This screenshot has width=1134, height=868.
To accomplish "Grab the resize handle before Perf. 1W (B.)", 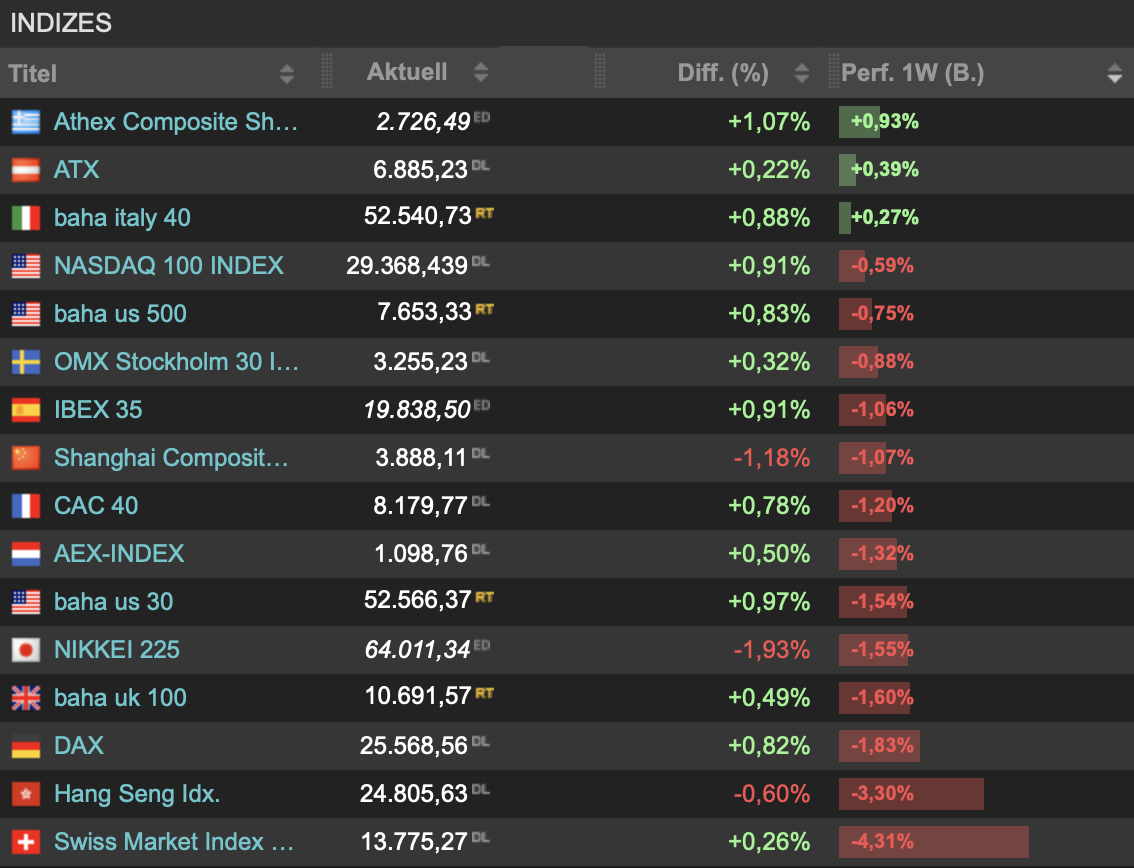I will coord(833,72).
